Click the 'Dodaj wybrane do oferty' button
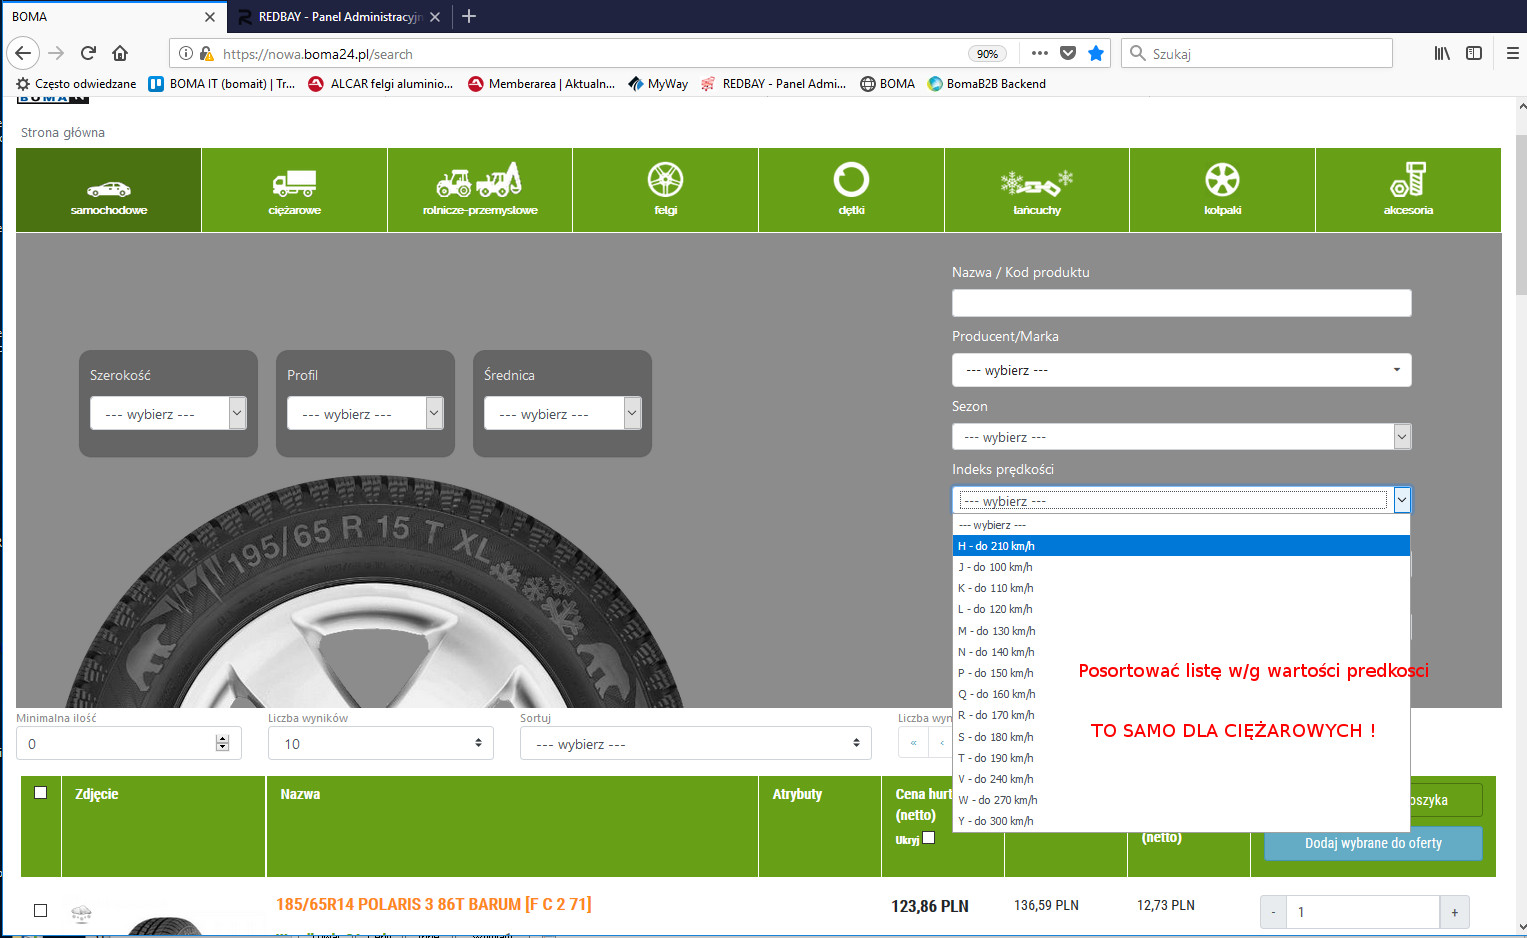Image resolution: width=1527 pixels, height=938 pixels. [x=1372, y=843]
